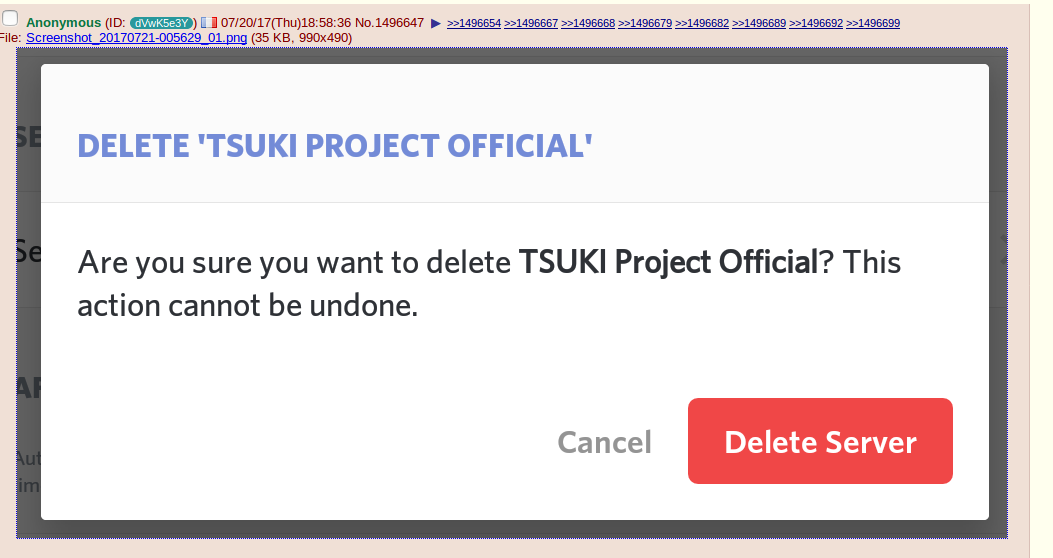Follow reply link >>1496667
Screen dimensions: 1053x558
coord(531,23)
